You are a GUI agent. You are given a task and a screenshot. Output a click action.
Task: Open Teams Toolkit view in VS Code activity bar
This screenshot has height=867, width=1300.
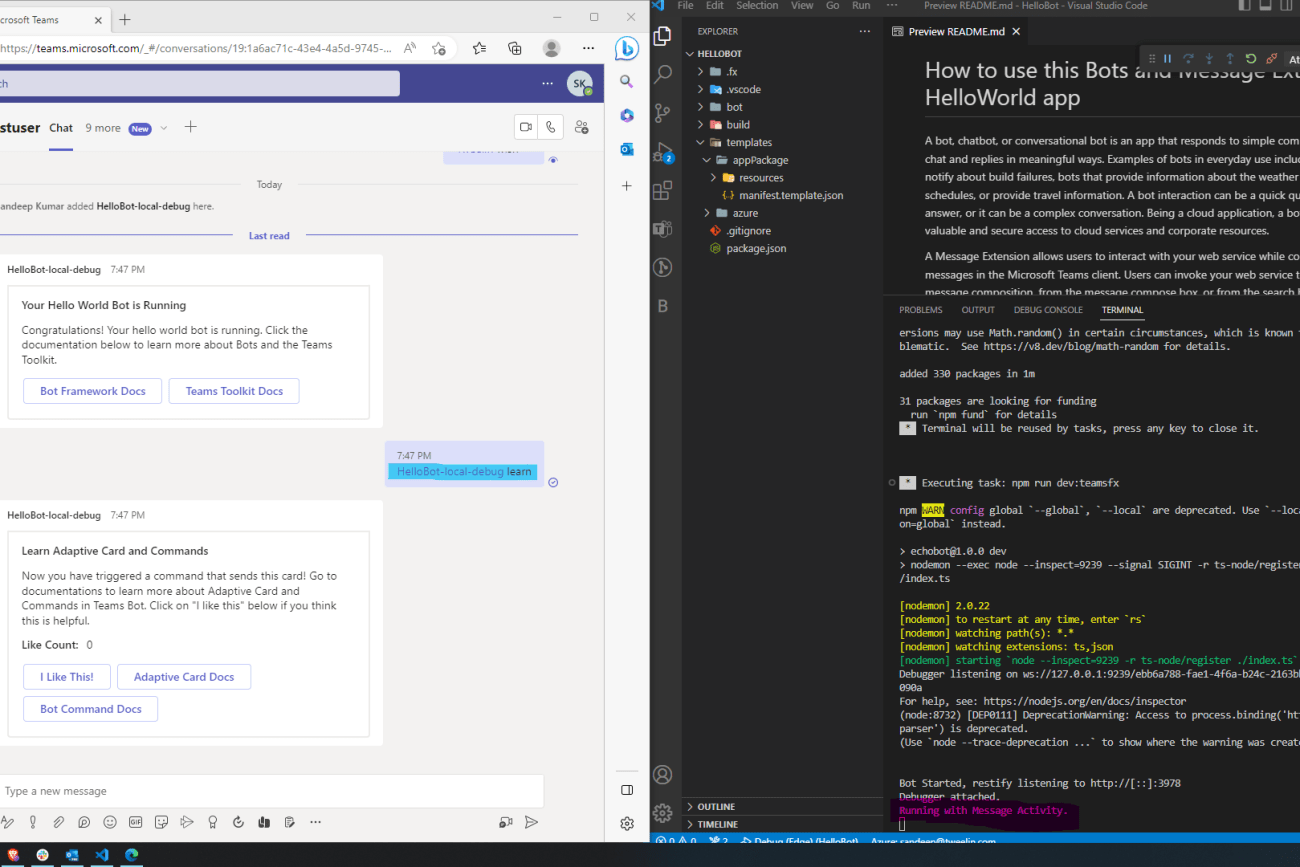tap(662, 228)
